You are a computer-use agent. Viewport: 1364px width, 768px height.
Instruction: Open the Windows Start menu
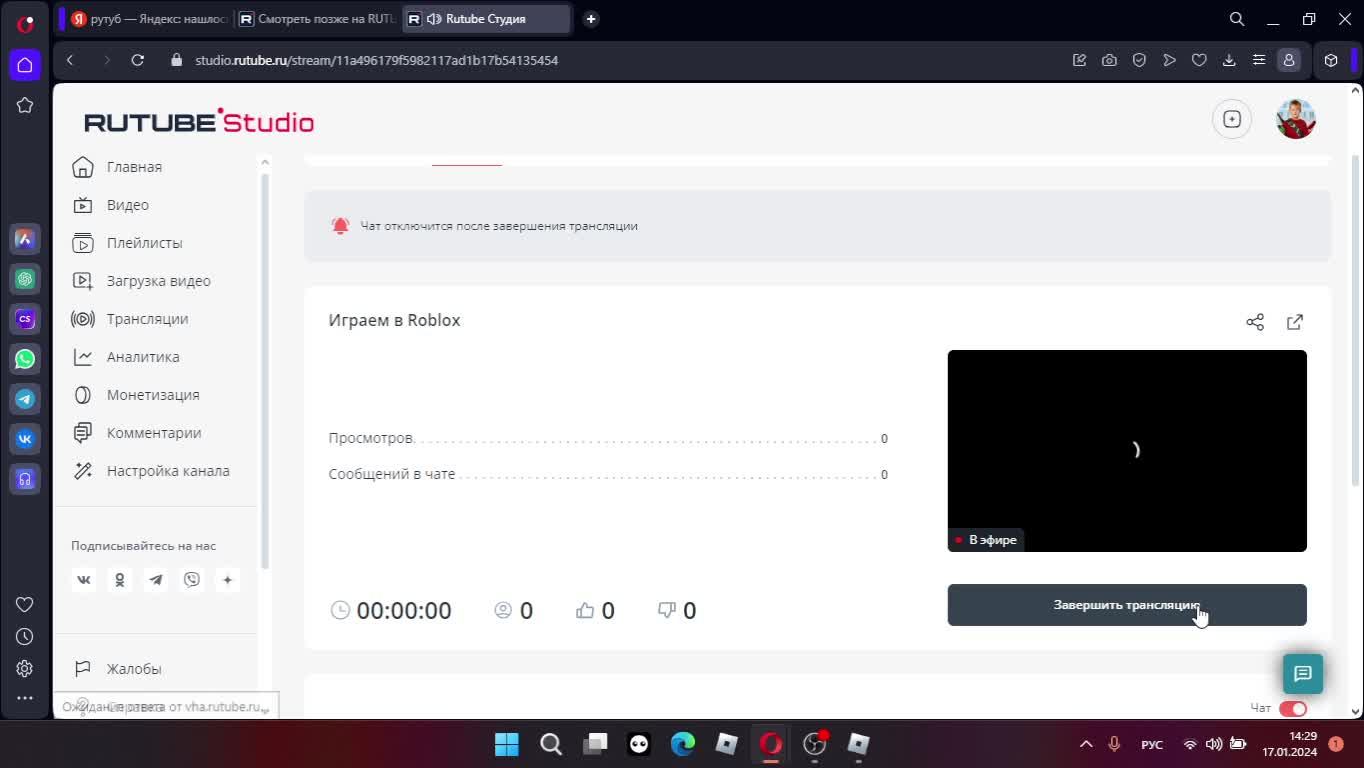click(x=507, y=744)
